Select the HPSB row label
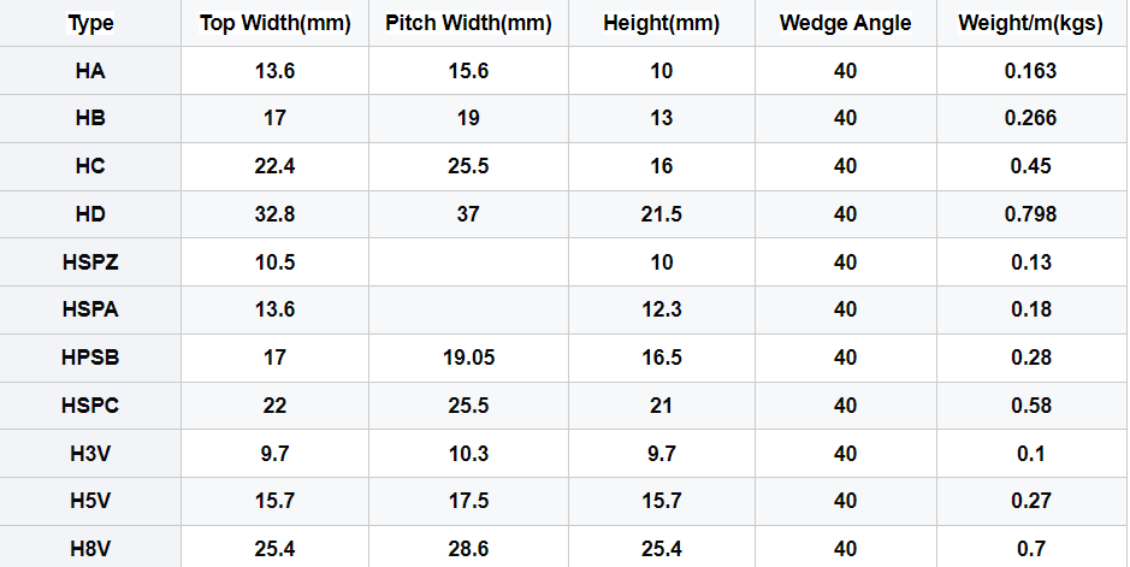This screenshot has height=567, width=1130. (x=90, y=358)
